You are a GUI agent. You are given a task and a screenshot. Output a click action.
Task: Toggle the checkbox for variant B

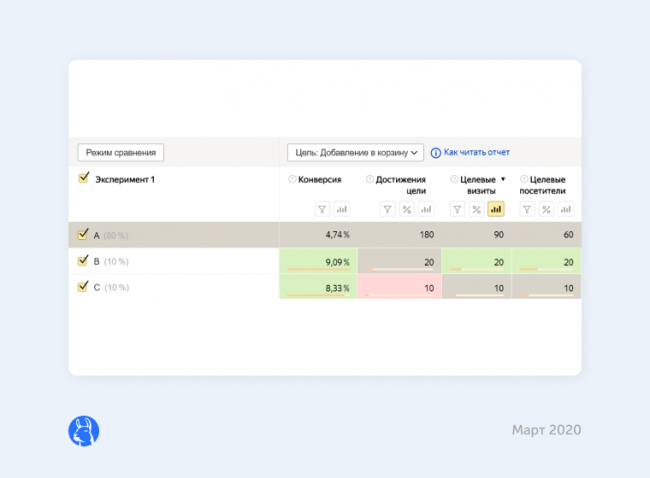tap(84, 261)
